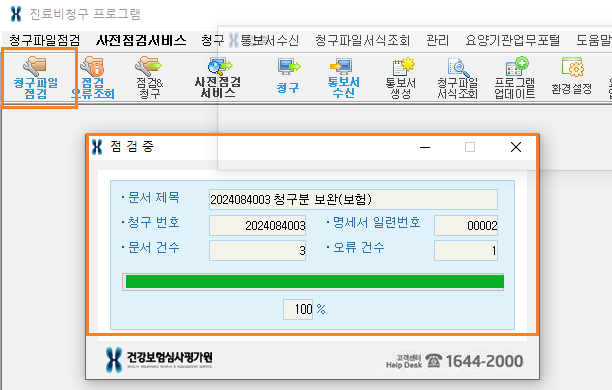Click the 명세서 일련번호 field showing 00002

coord(466,225)
